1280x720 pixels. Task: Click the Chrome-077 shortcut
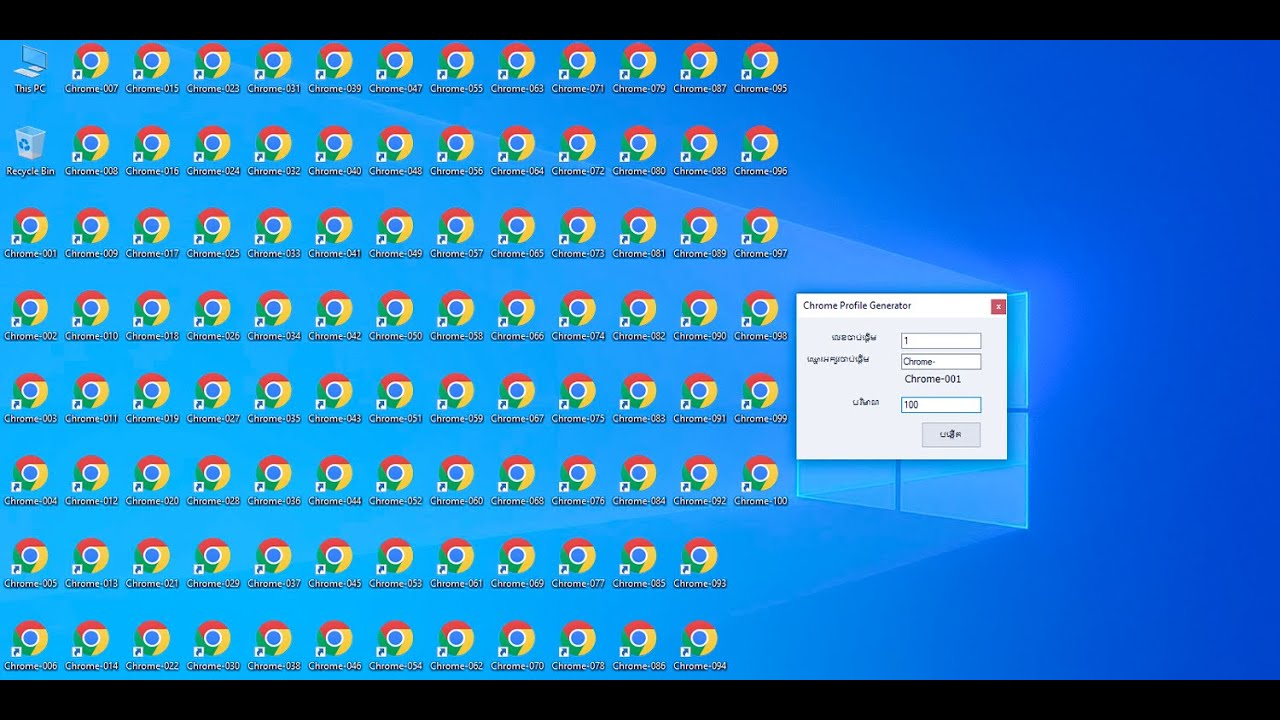[x=578, y=564]
